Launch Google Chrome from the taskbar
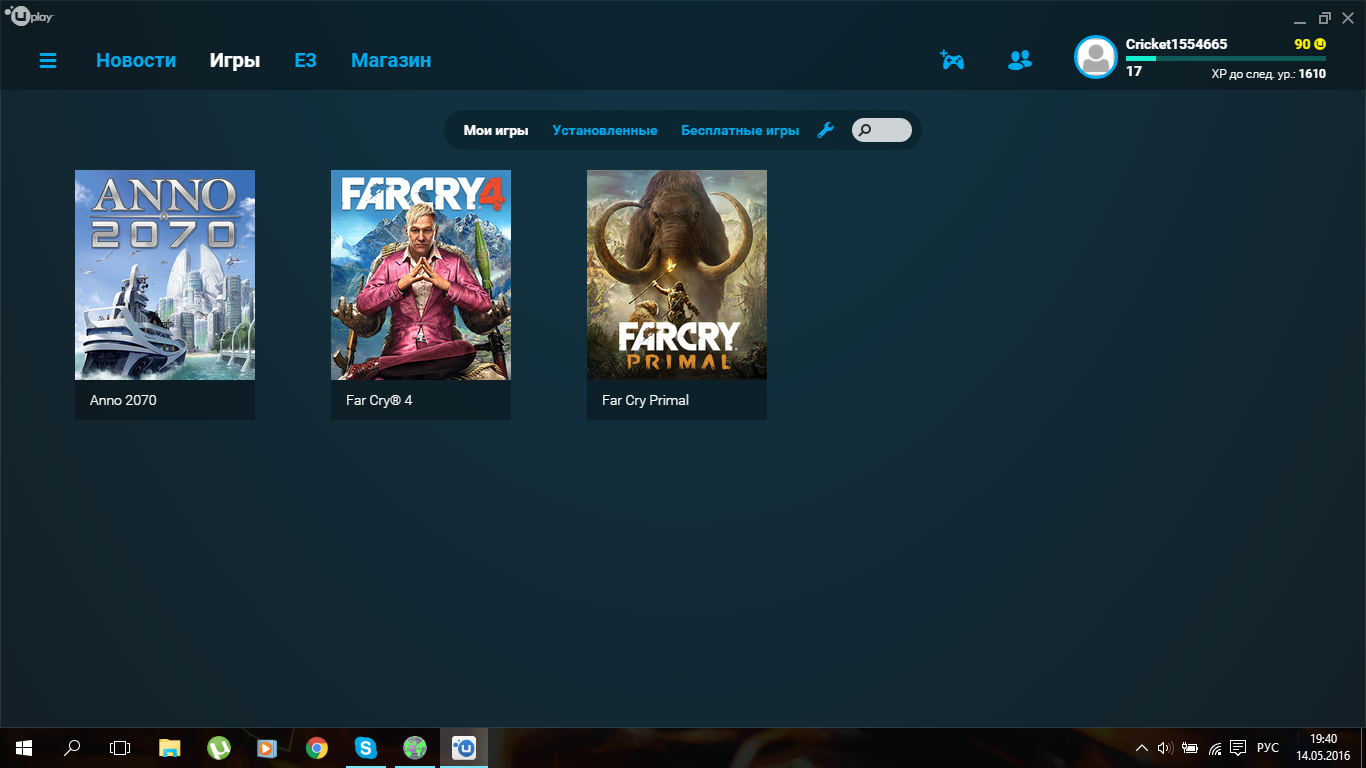The width and height of the screenshot is (1366, 768). tap(317, 748)
